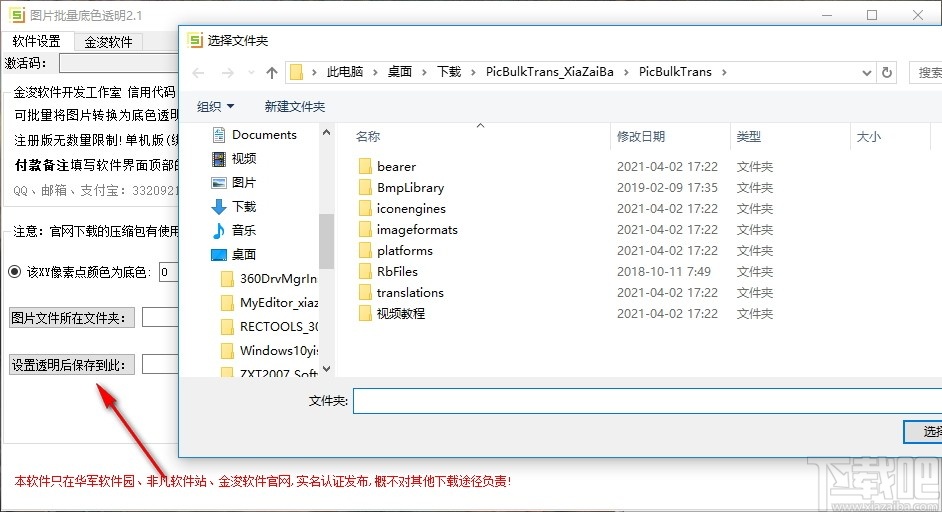Click the 音乐 note icon
This screenshot has width=942, height=512.
(219, 230)
